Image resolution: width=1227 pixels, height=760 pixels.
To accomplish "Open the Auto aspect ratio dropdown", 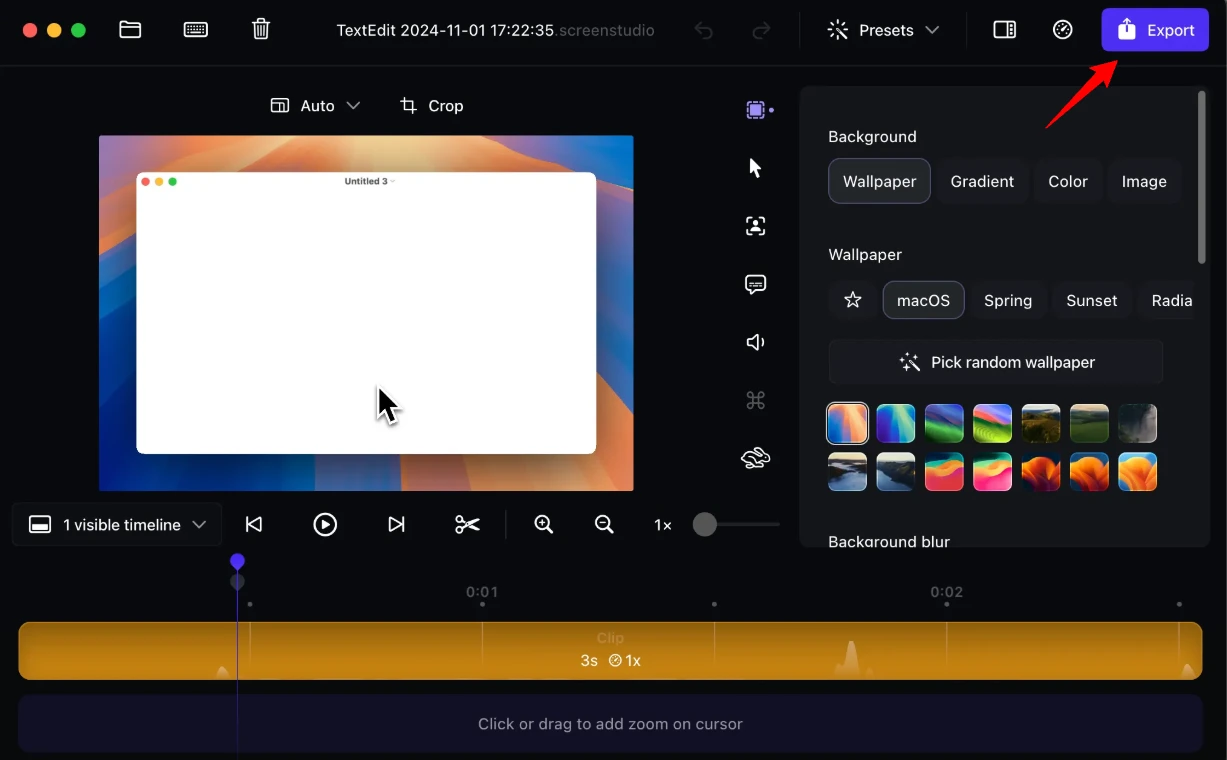I will point(315,106).
